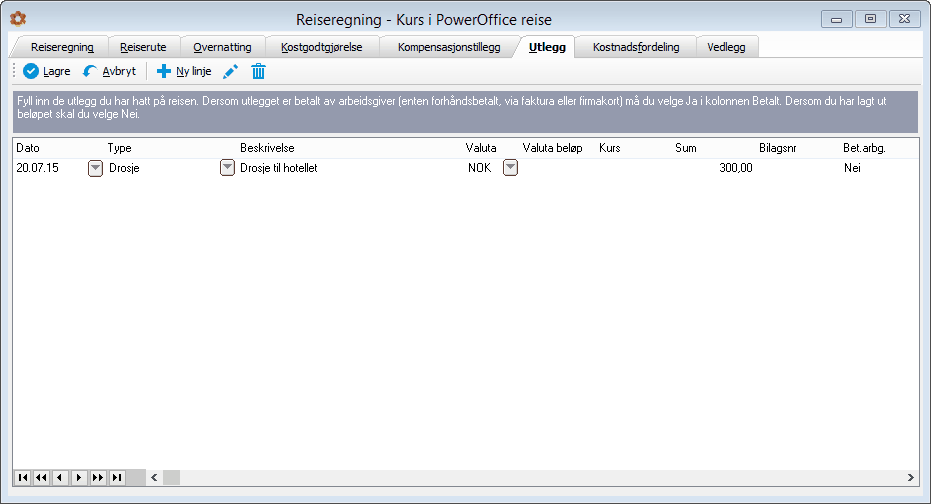Go to next record navigator arrow
Screen dimensions: 931x504
(79, 477)
